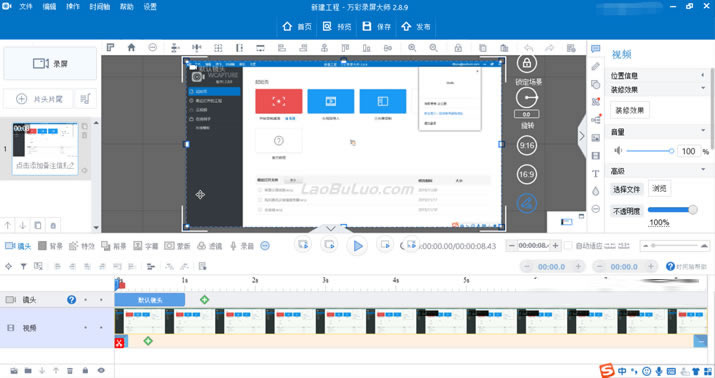Click the zoom in magnifier icon
This screenshot has width=715, height=378.
click(x=412, y=47)
